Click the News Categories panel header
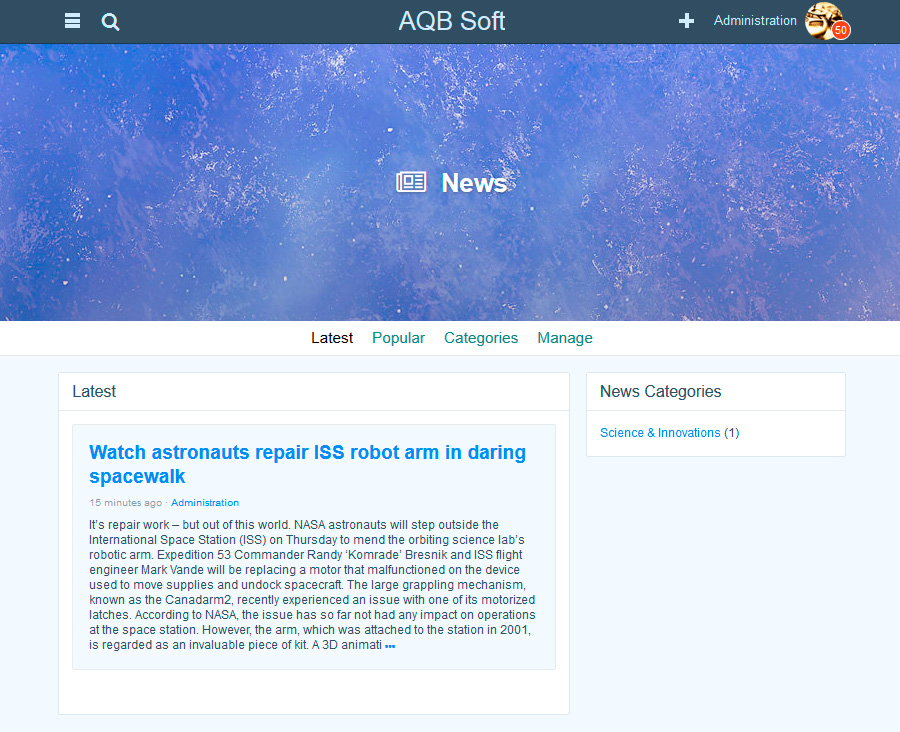 click(x=660, y=392)
